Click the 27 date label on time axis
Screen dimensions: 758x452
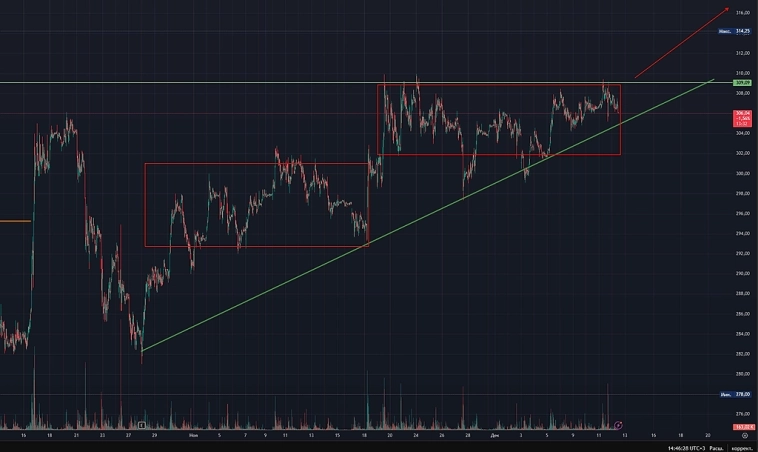(128, 436)
